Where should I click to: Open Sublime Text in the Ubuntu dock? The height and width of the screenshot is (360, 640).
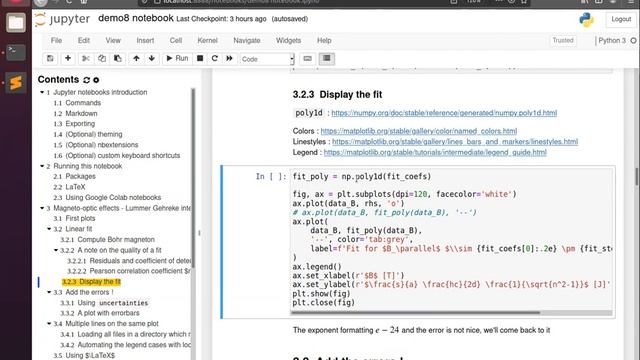pyautogui.click(x=16, y=83)
